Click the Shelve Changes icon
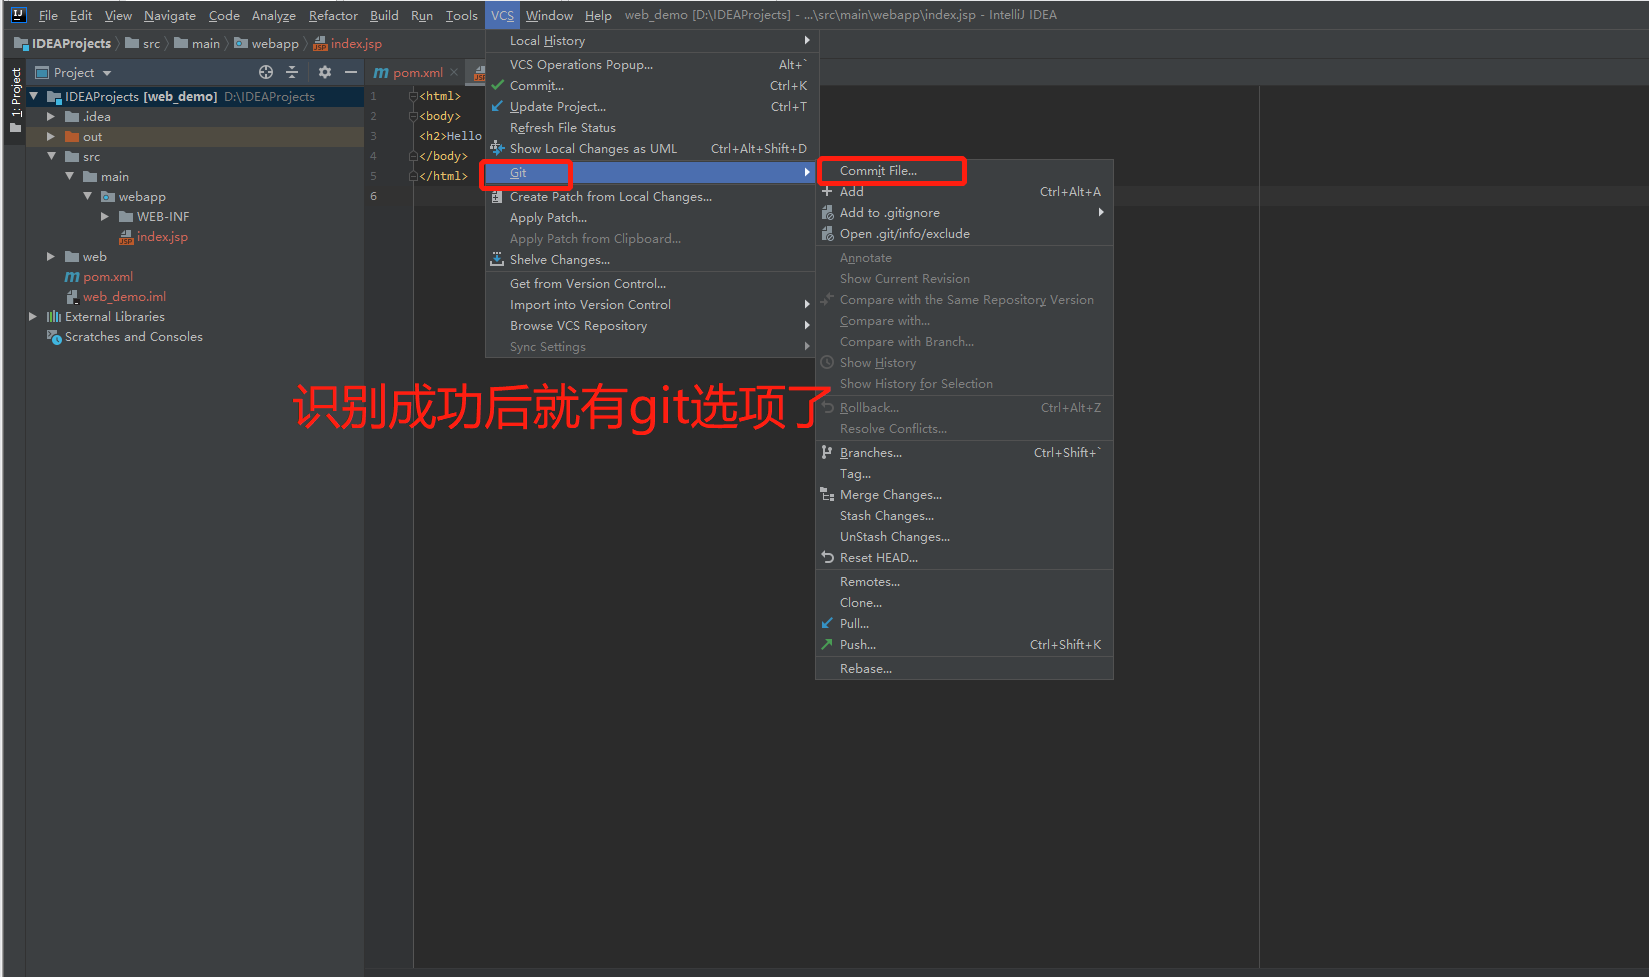 pyautogui.click(x=497, y=260)
